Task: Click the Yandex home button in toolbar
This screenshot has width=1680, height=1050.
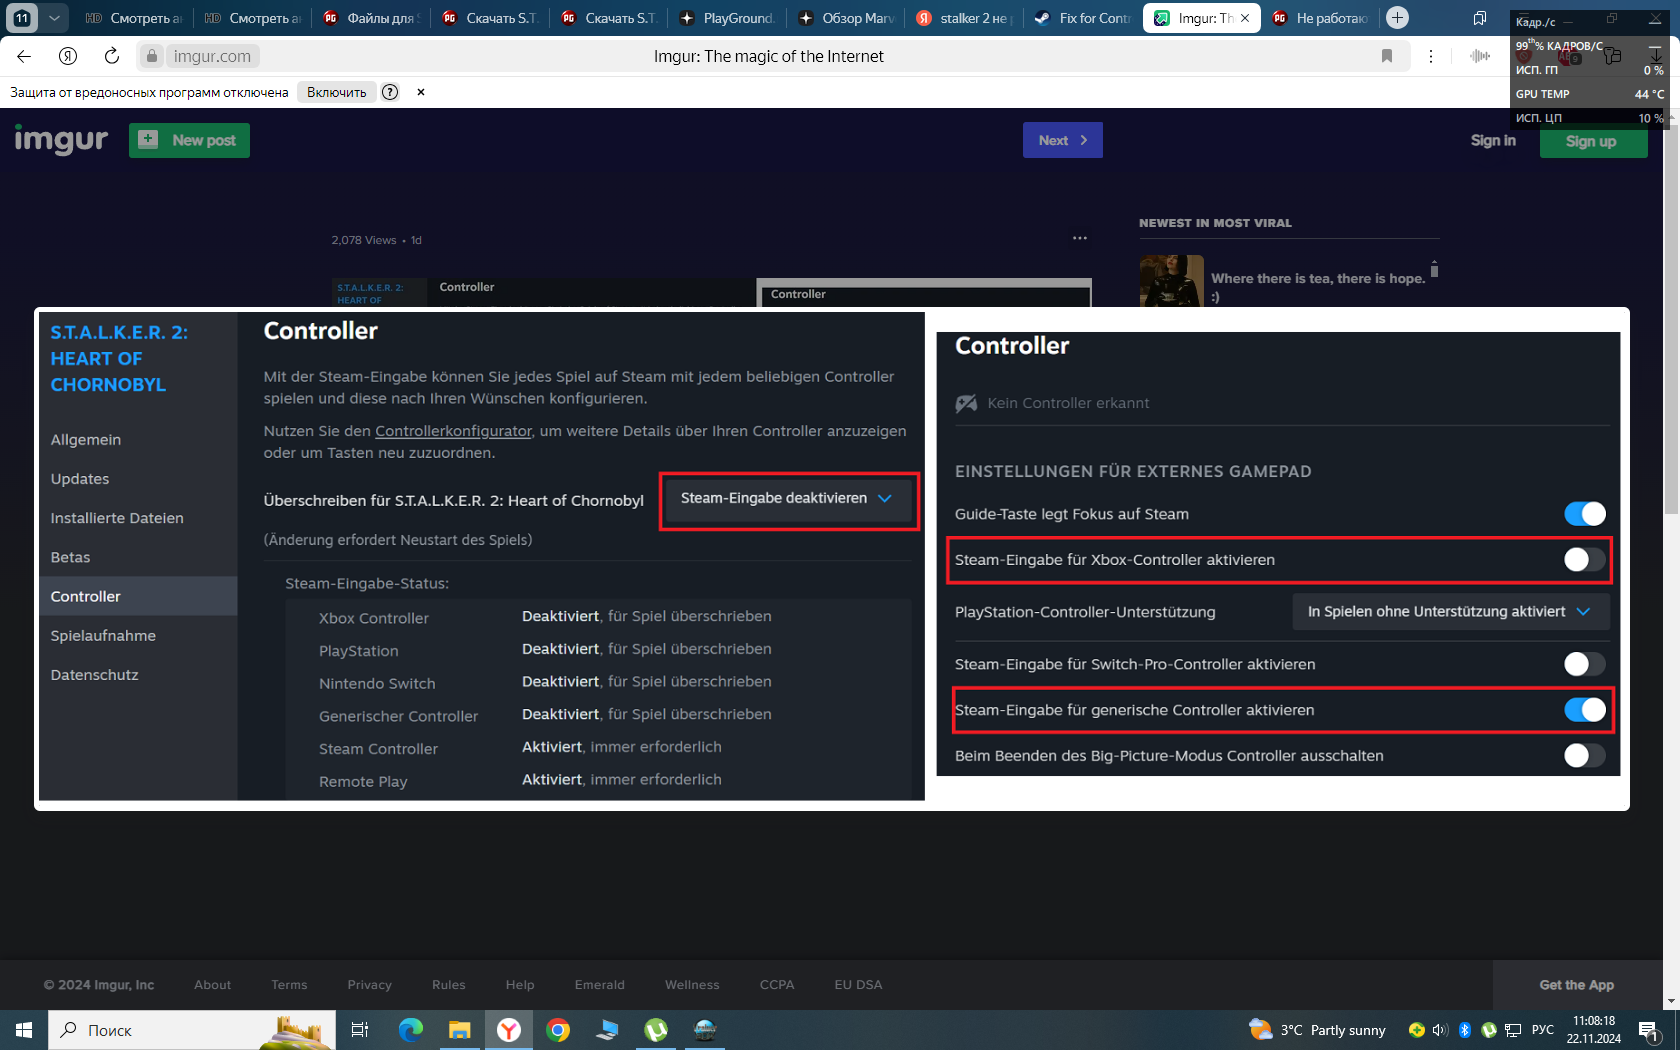Action: click(68, 56)
